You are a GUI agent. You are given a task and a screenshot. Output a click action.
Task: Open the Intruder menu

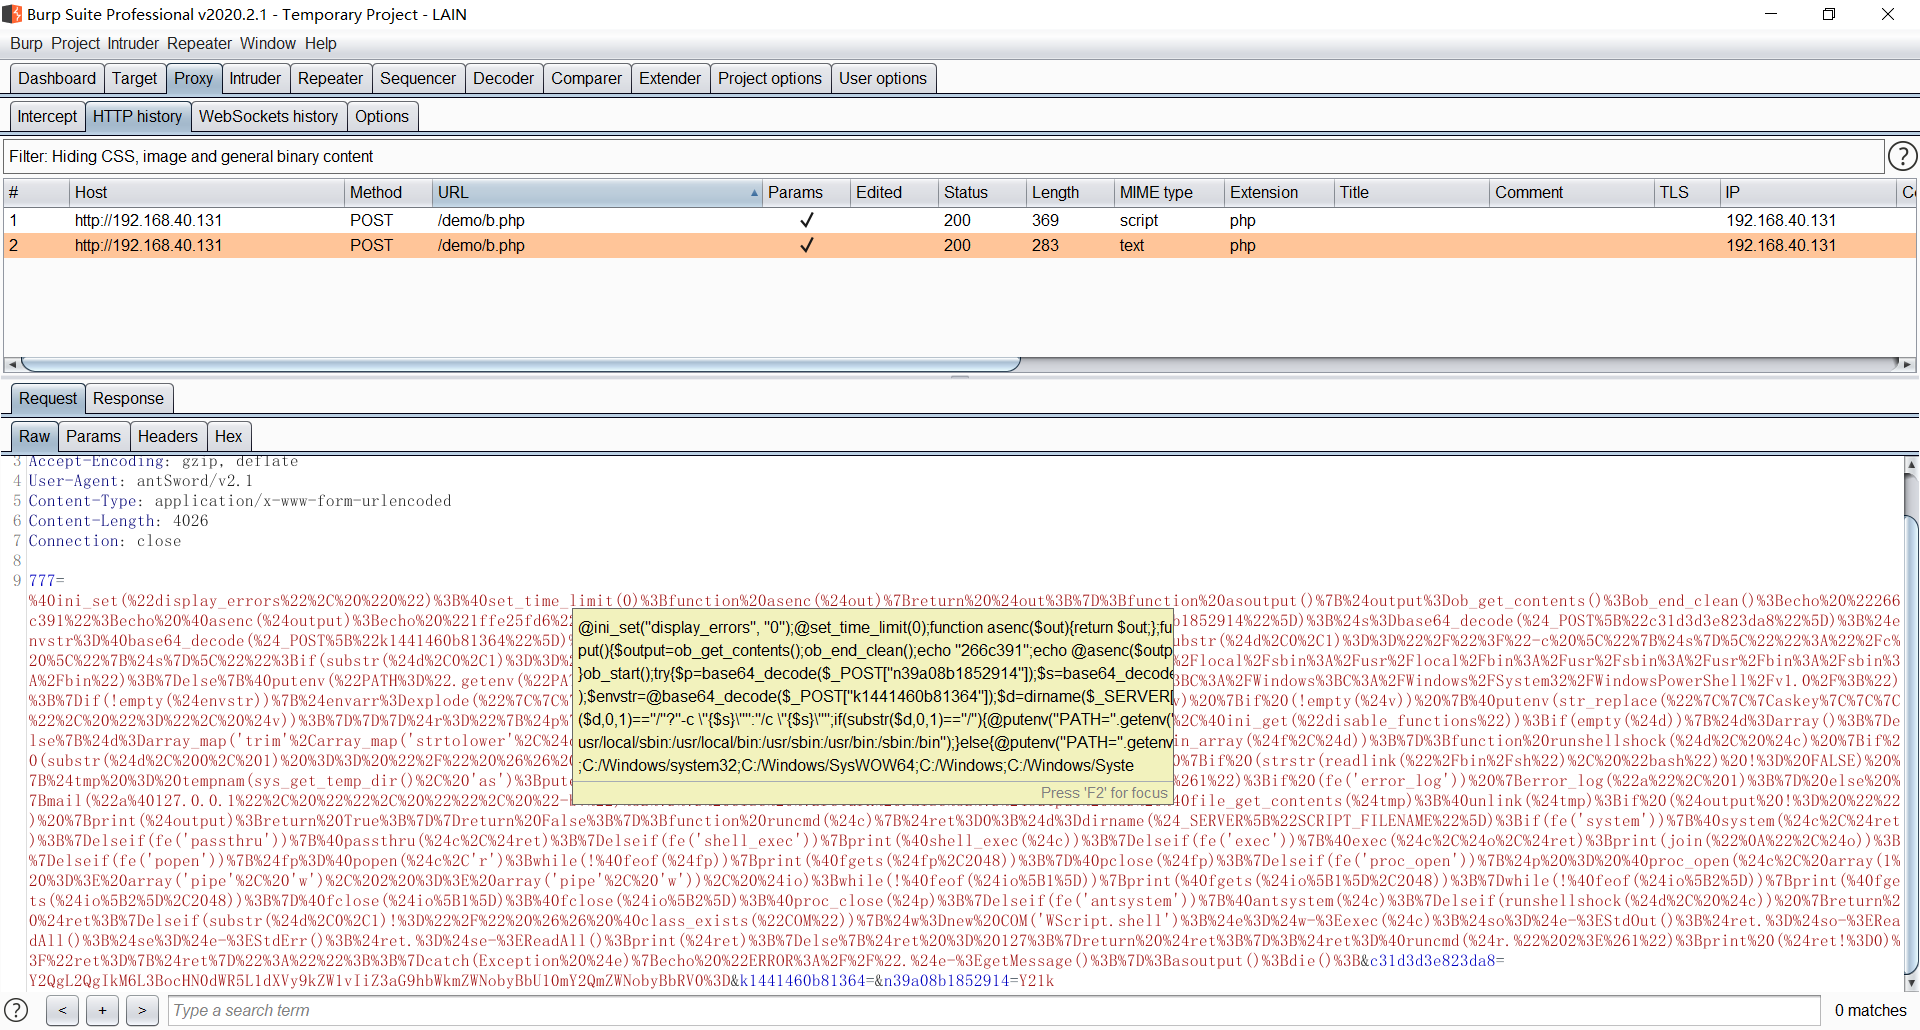tap(133, 43)
